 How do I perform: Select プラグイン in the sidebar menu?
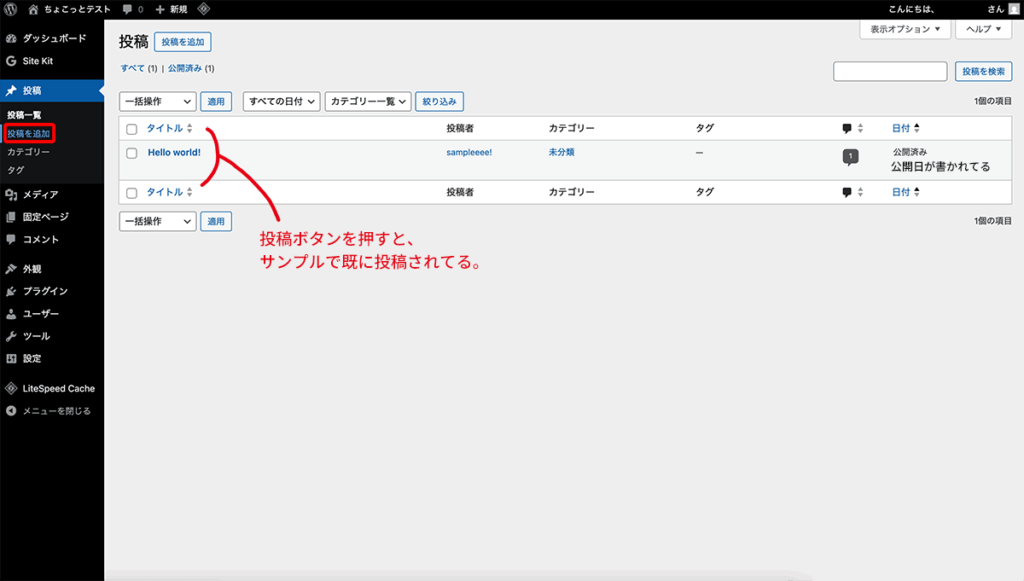[x=45, y=292]
